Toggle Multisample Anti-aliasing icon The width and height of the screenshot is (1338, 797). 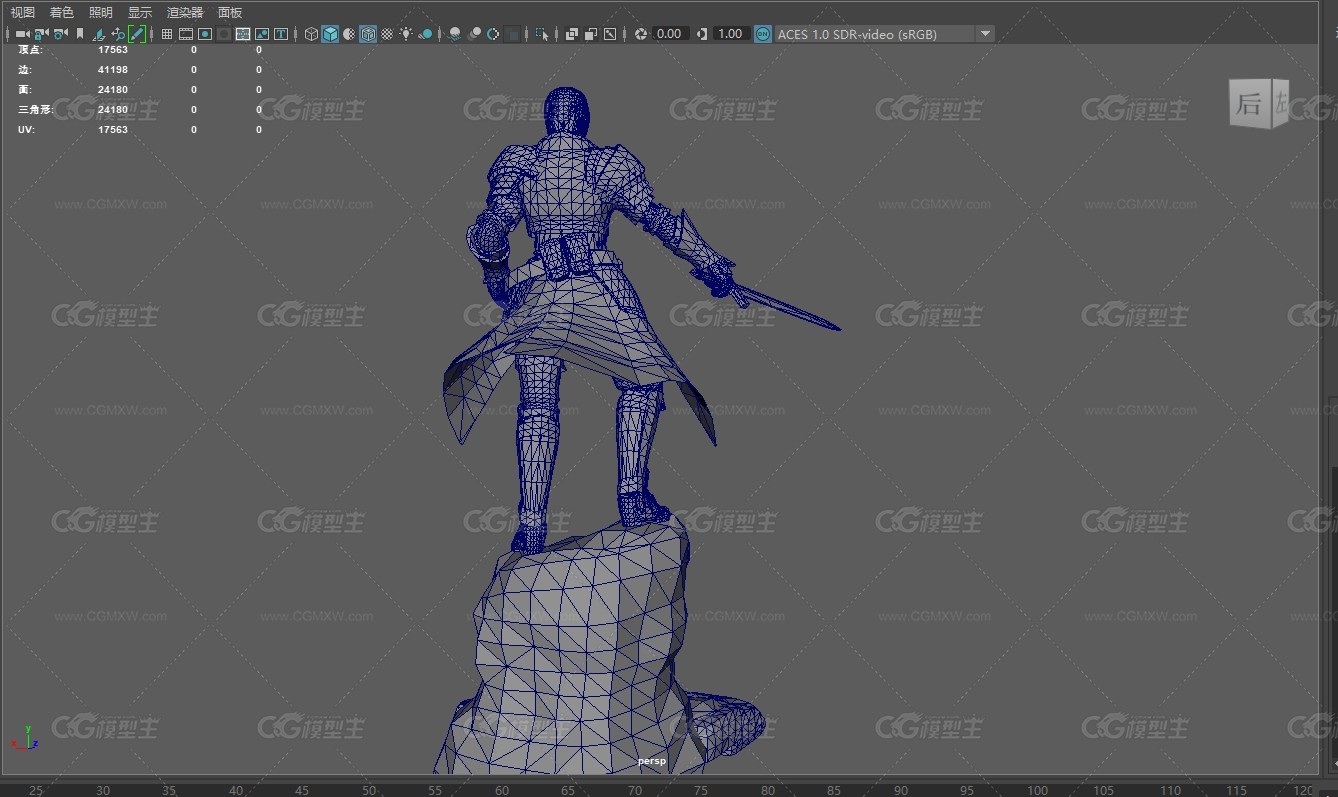(x=493, y=34)
